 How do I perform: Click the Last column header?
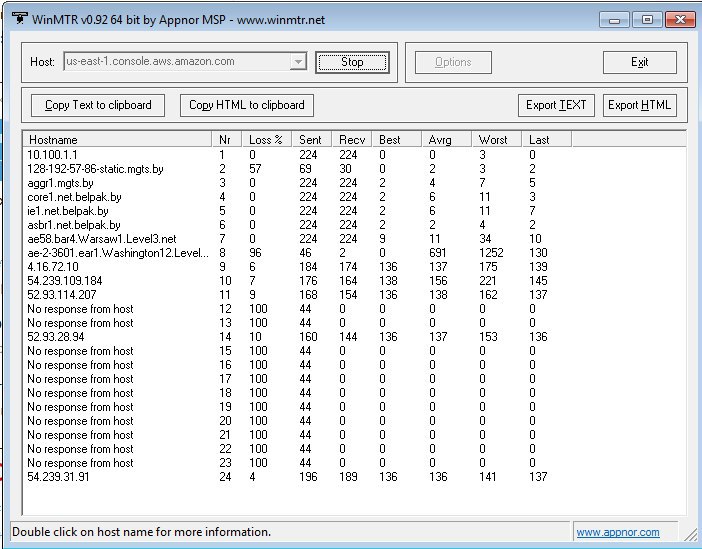pyautogui.click(x=547, y=140)
